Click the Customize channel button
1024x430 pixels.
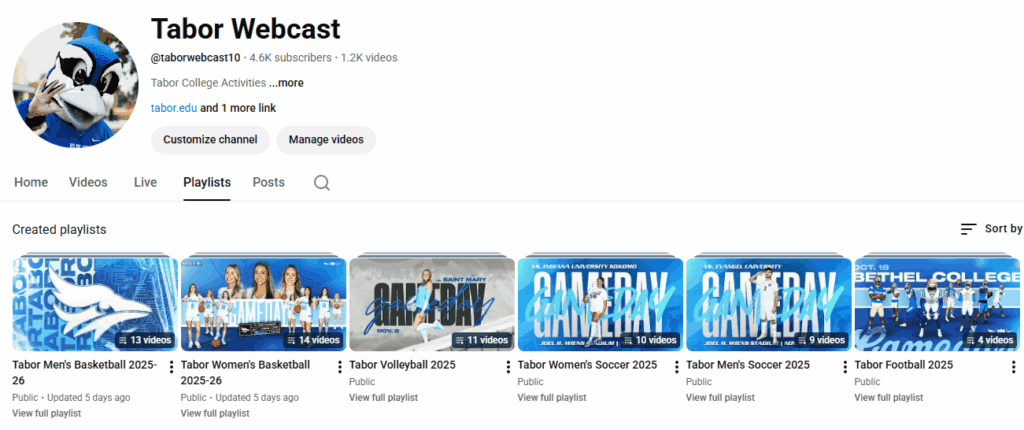(x=210, y=140)
